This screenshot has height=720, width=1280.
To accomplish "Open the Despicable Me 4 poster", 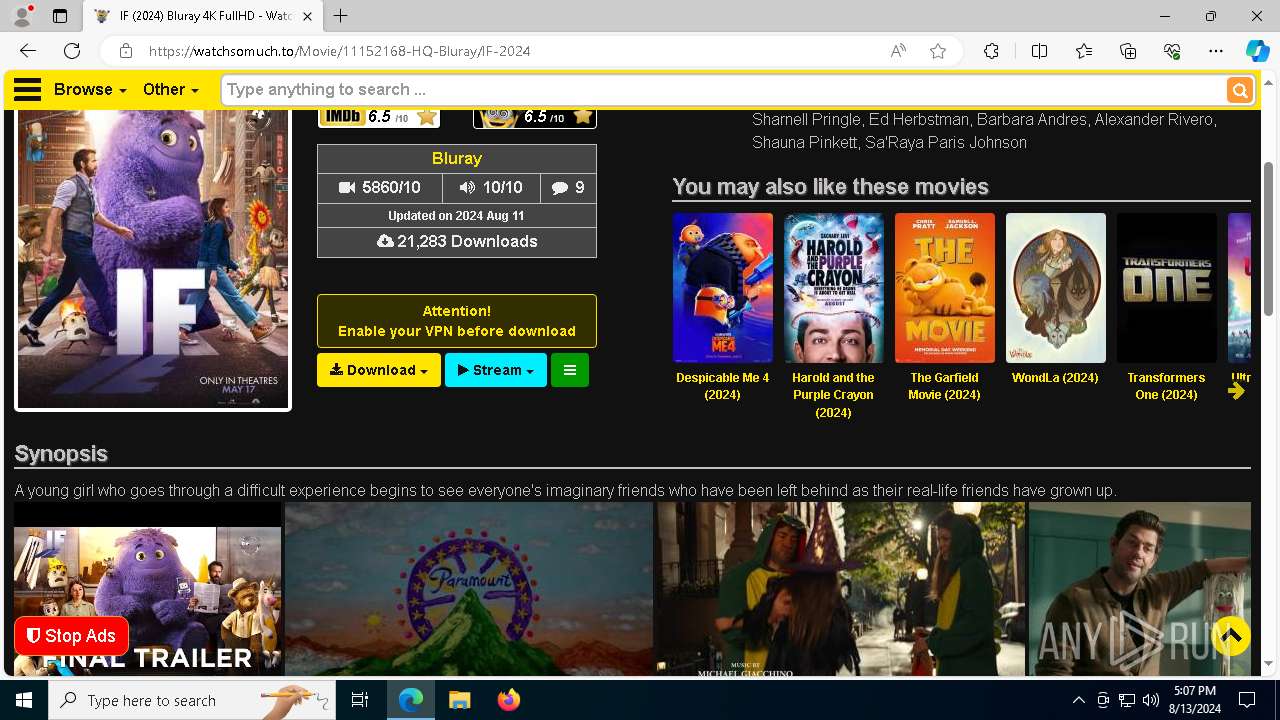I will pyautogui.click(x=723, y=288).
